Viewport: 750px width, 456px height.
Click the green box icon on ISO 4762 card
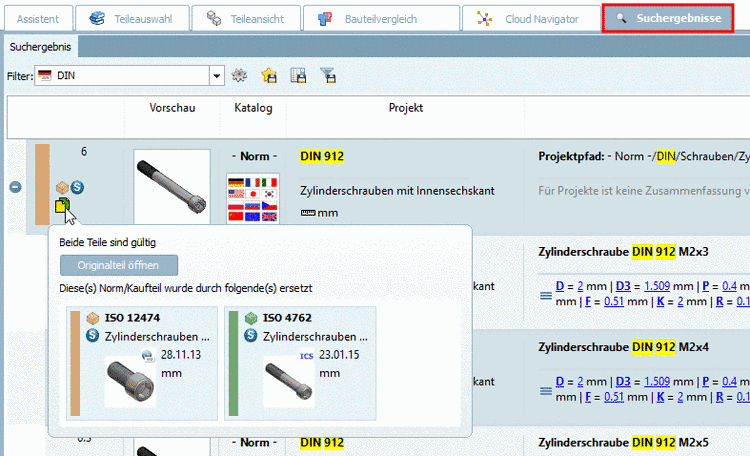tap(251, 318)
